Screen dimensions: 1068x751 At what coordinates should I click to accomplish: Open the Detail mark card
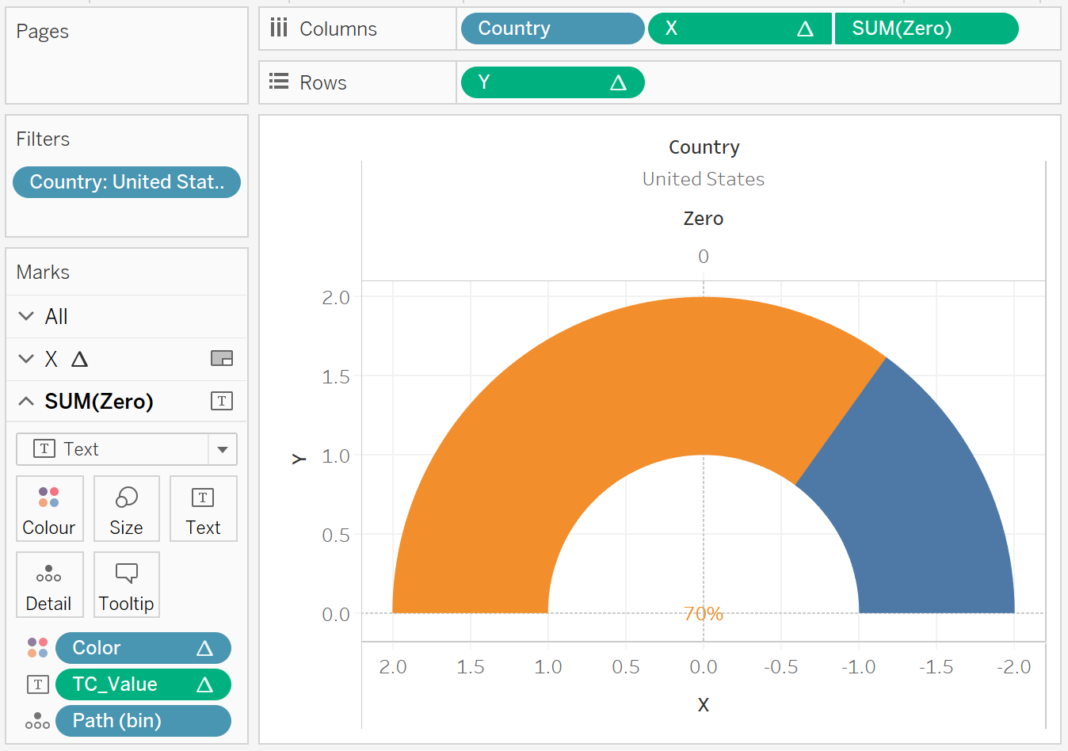tap(49, 585)
